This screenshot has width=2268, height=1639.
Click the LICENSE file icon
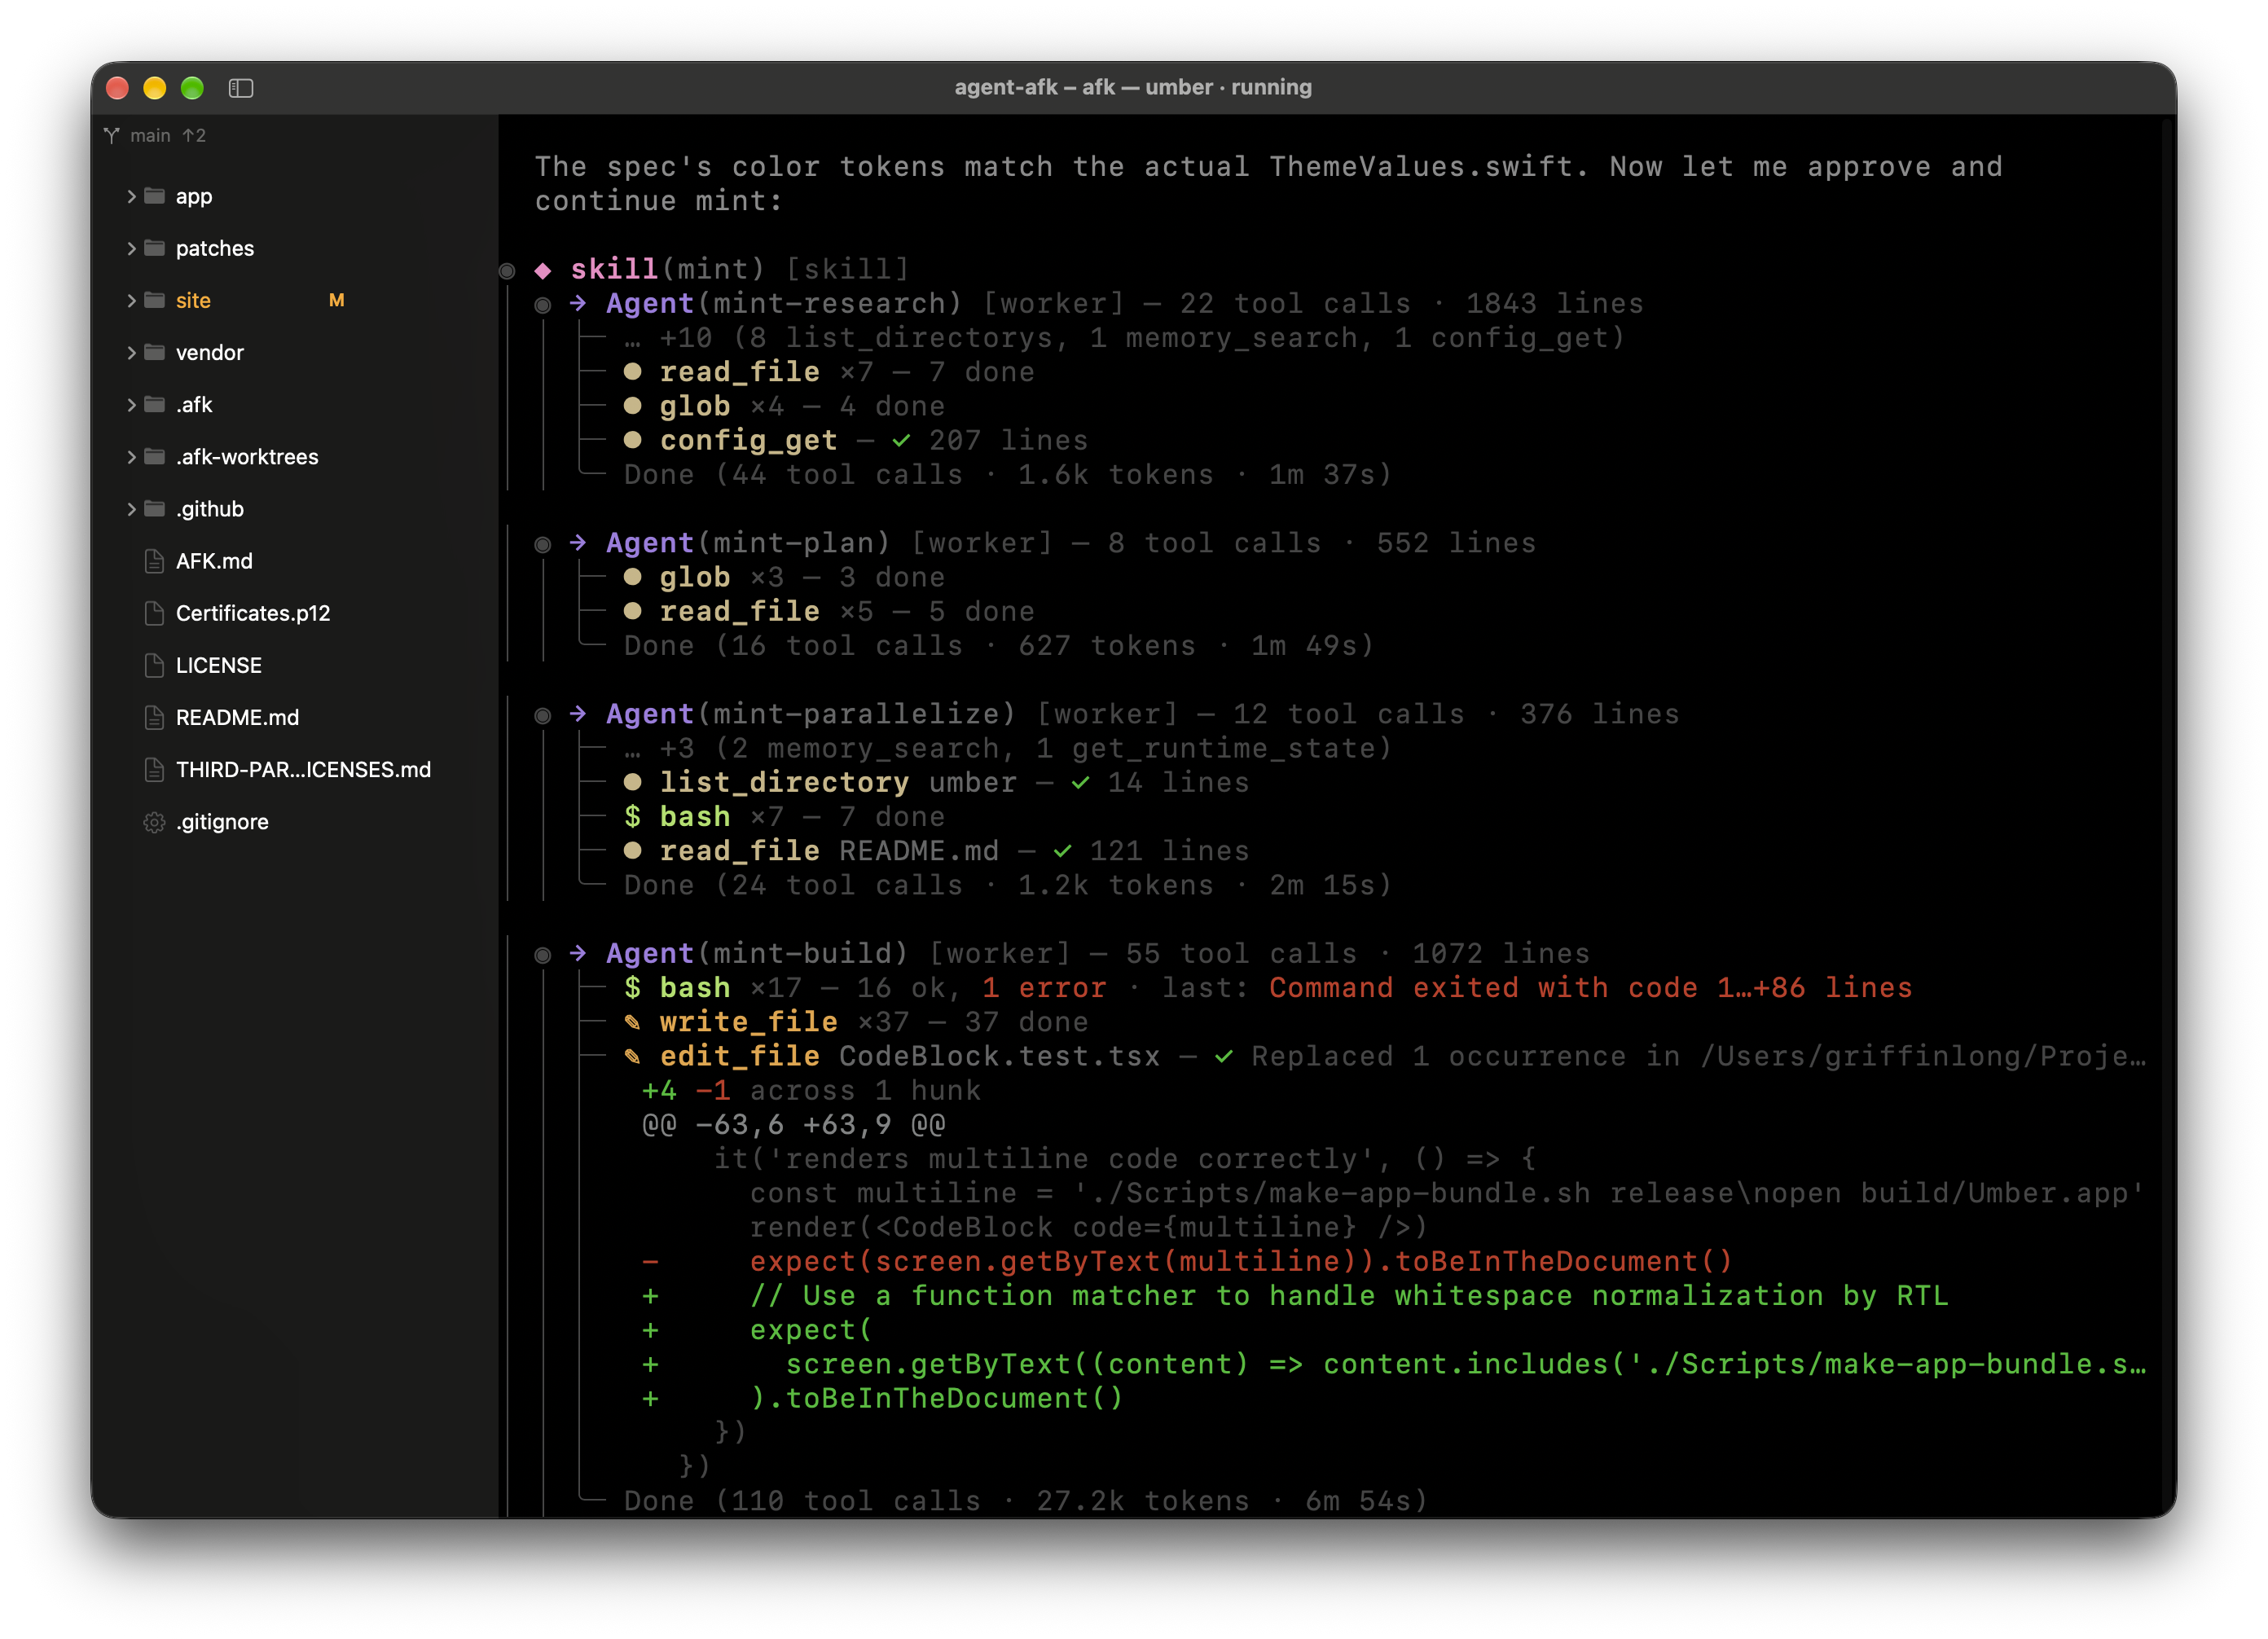(154, 665)
